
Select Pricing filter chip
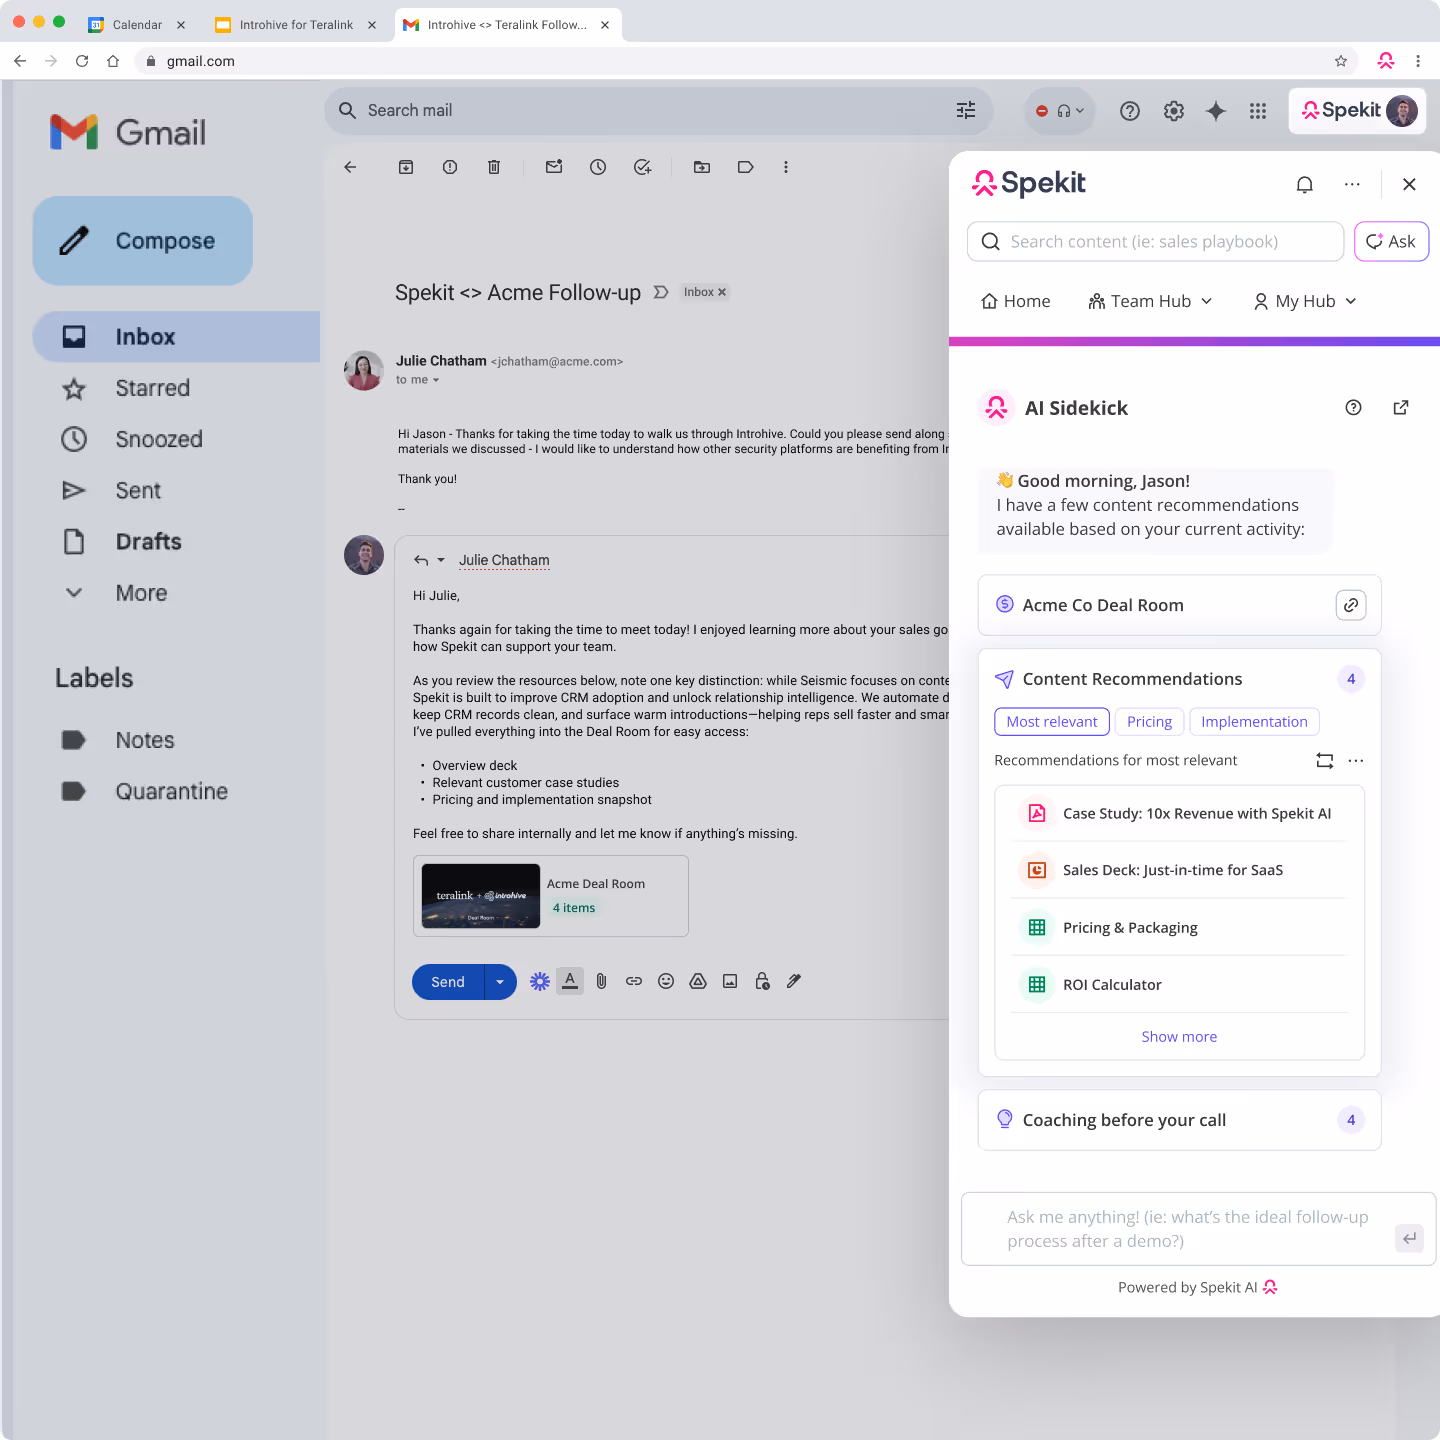point(1149,722)
